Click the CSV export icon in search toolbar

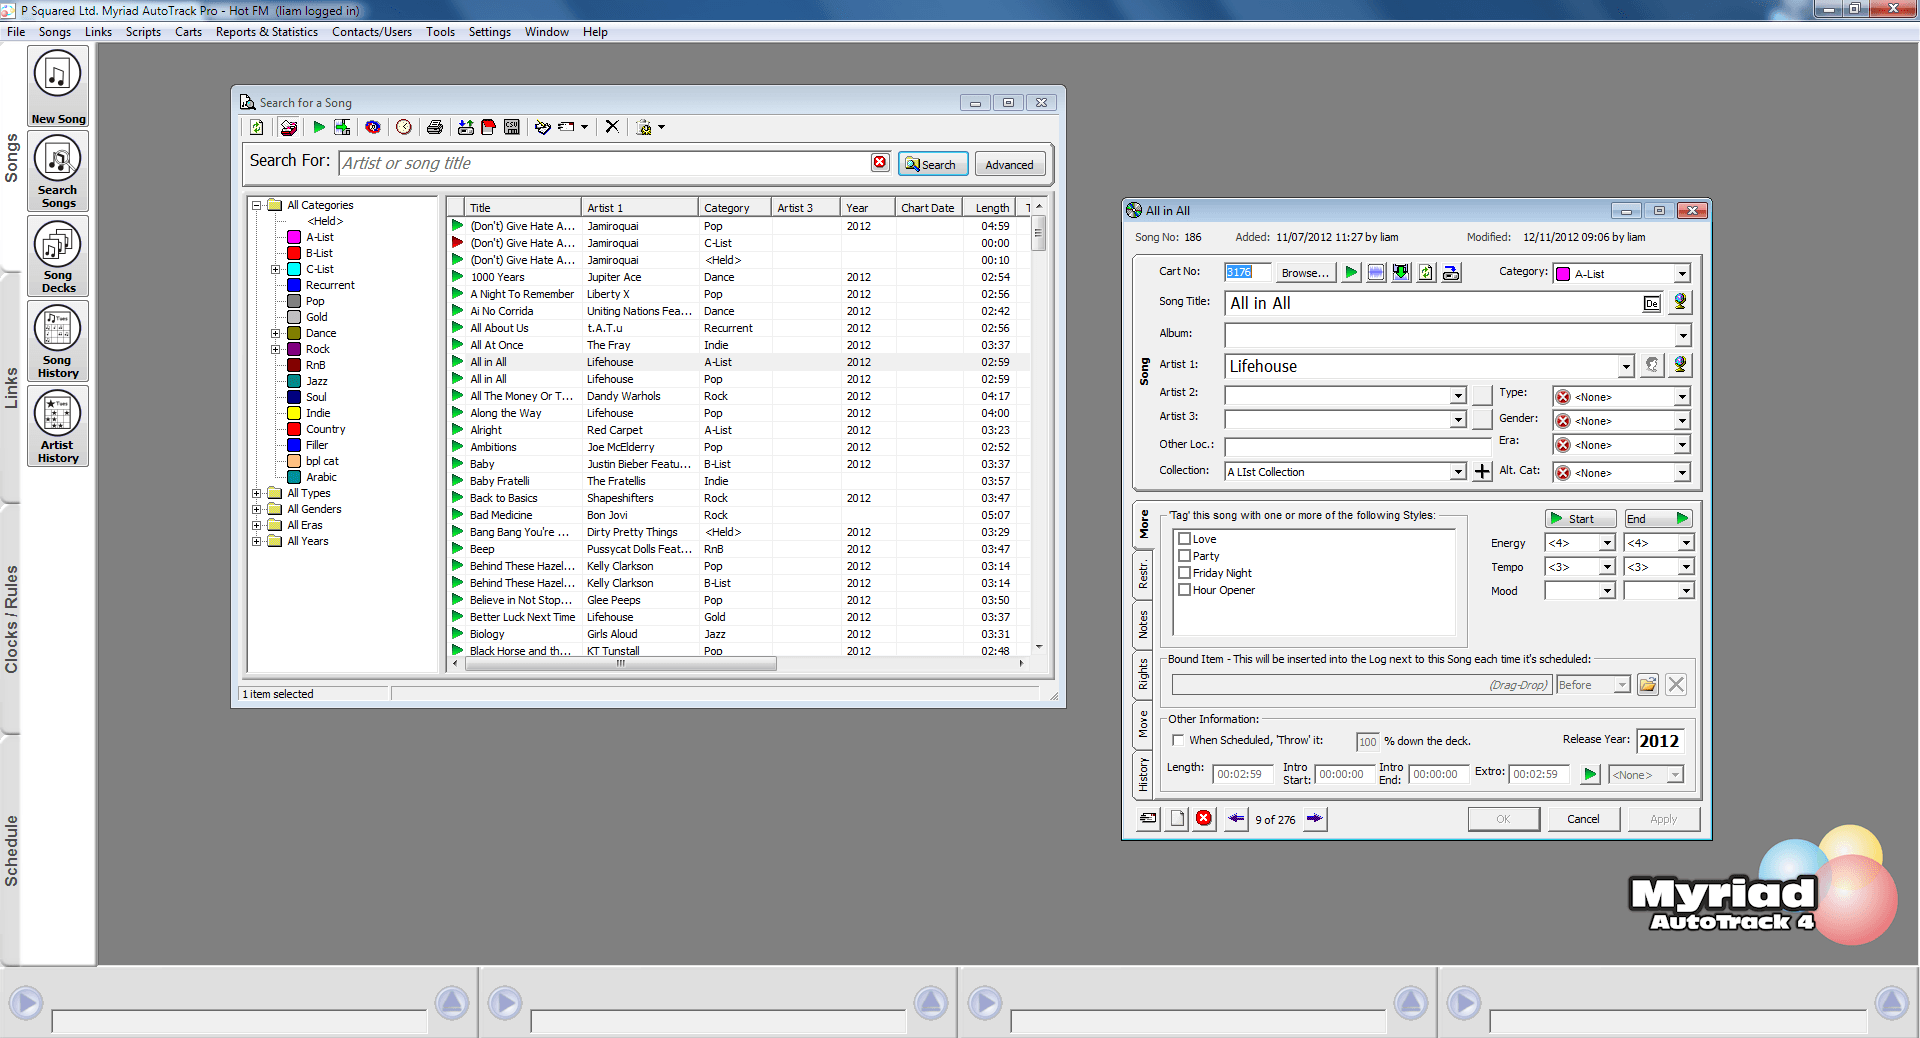512,127
